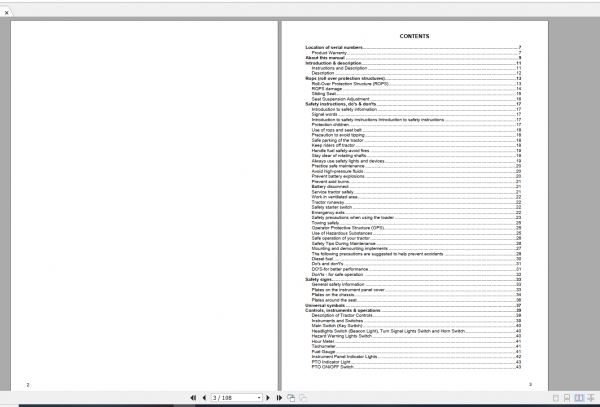Click 'Protection children' entry
This screenshot has width=600, height=407.
pyautogui.click(x=330, y=125)
